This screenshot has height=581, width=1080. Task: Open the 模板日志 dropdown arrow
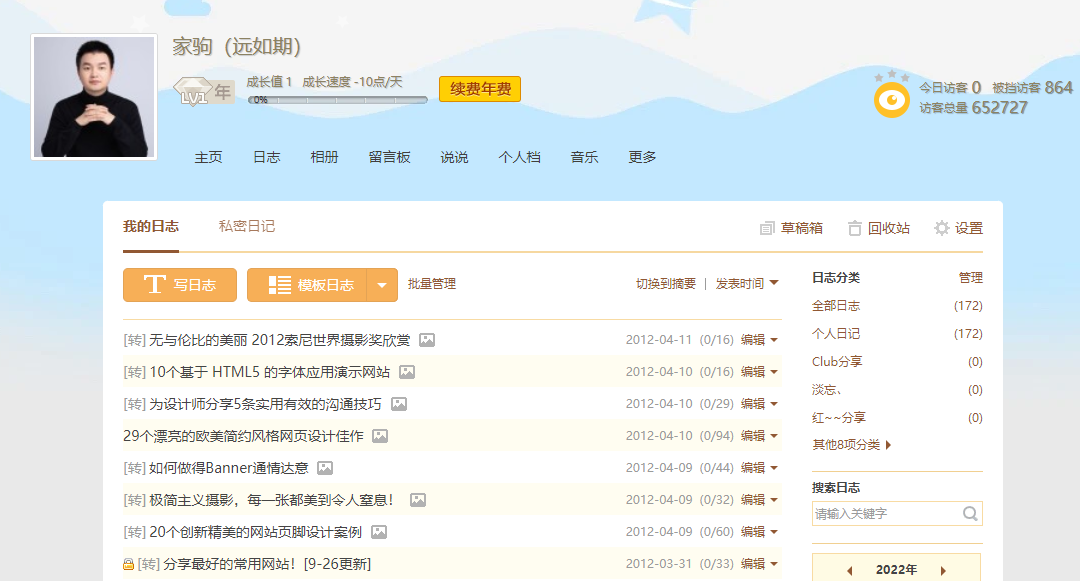(x=382, y=285)
